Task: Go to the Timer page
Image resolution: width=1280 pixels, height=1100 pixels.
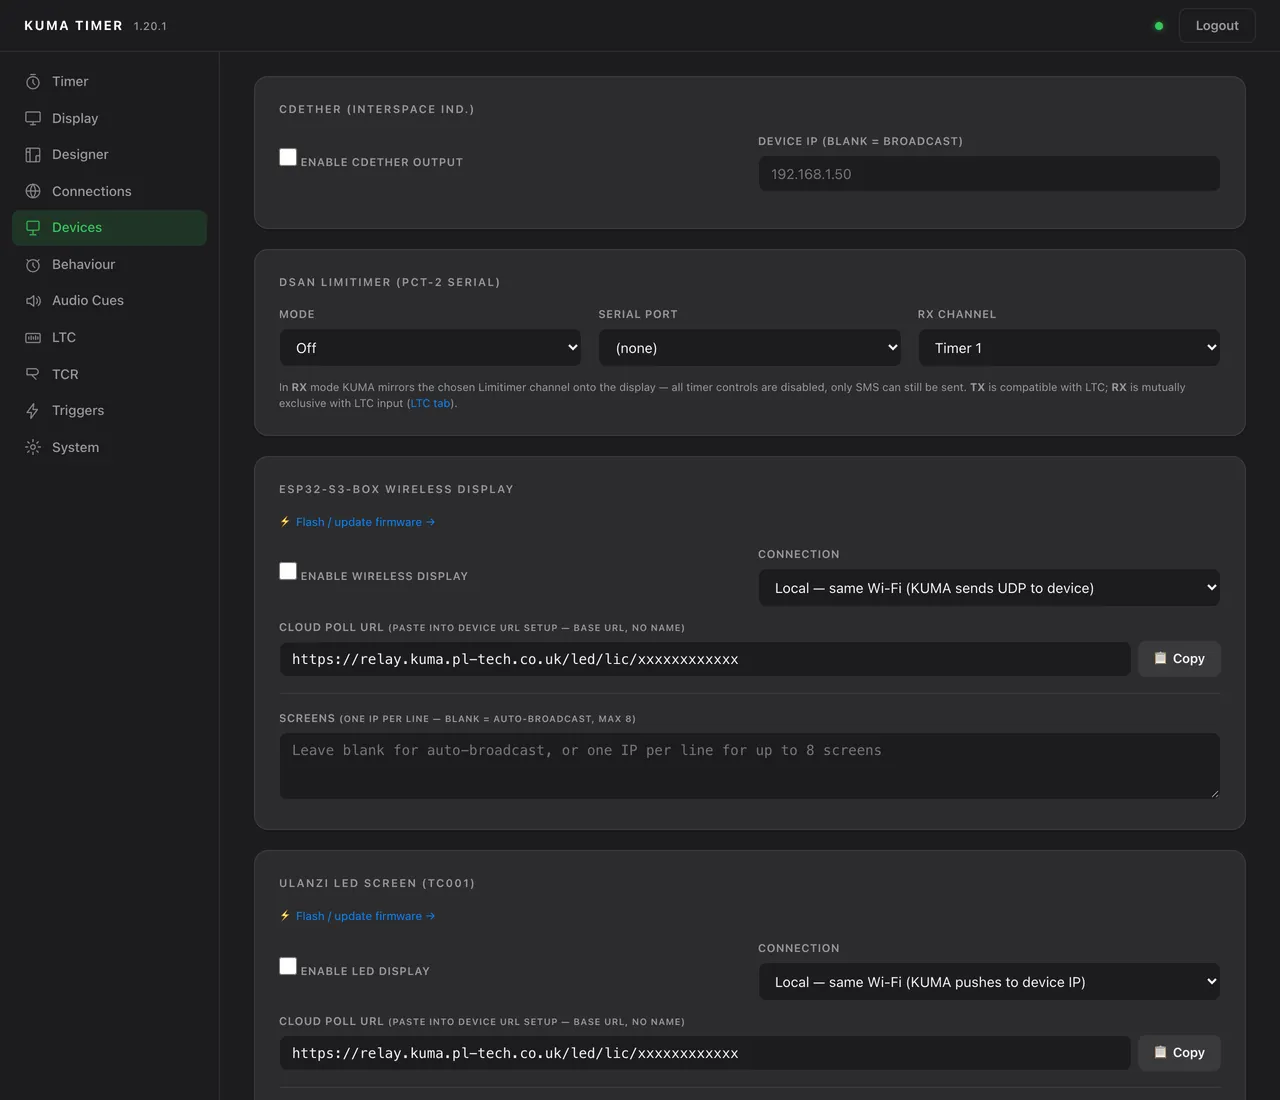Action: tap(109, 82)
